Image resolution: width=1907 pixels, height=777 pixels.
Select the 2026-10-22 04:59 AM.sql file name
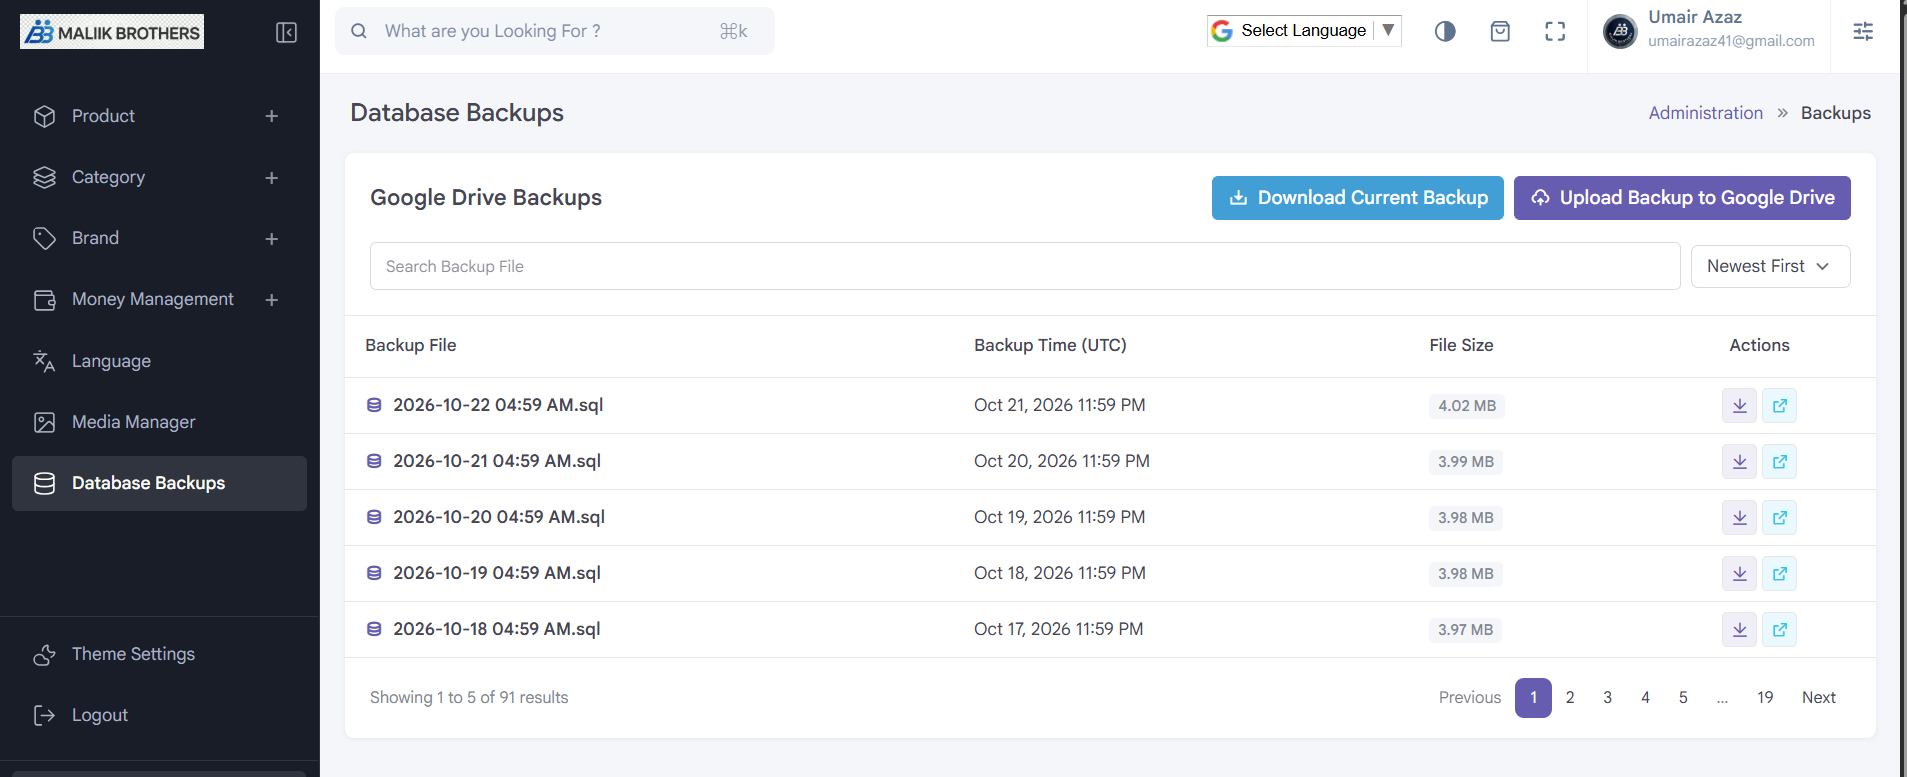click(498, 405)
